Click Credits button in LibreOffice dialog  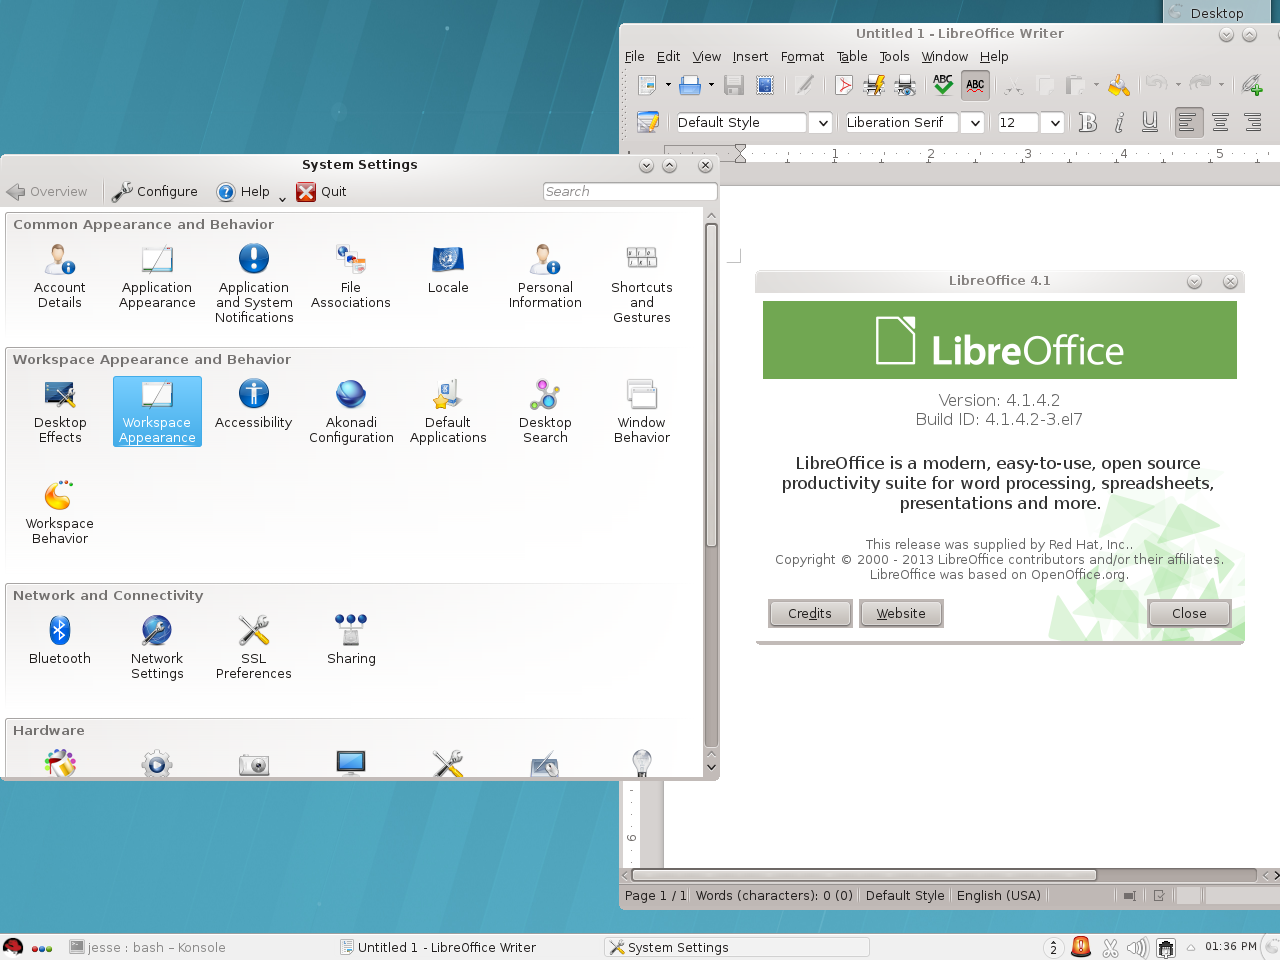(810, 613)
